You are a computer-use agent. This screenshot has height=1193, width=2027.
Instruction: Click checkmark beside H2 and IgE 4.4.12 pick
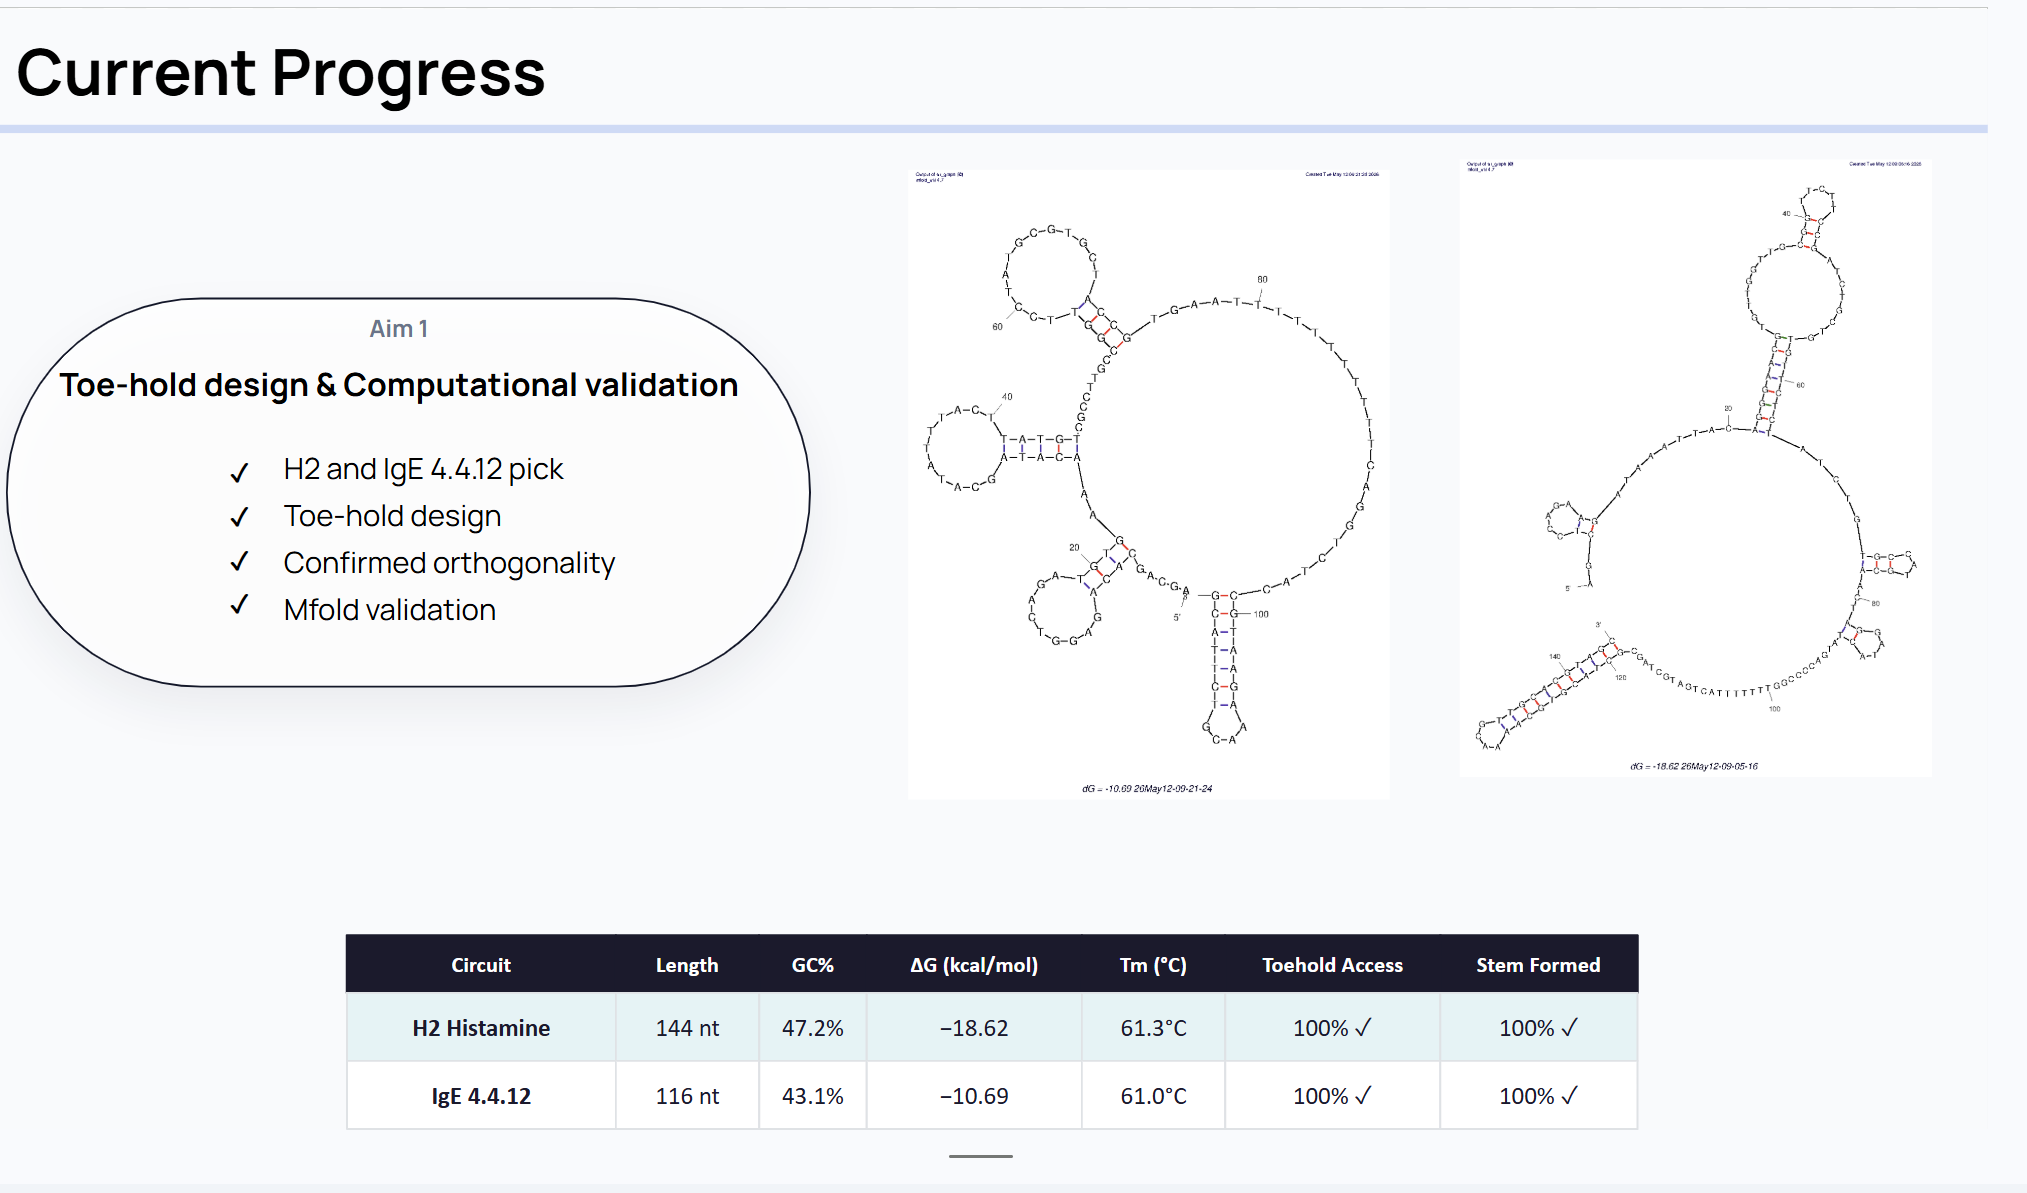click(239, 472)
